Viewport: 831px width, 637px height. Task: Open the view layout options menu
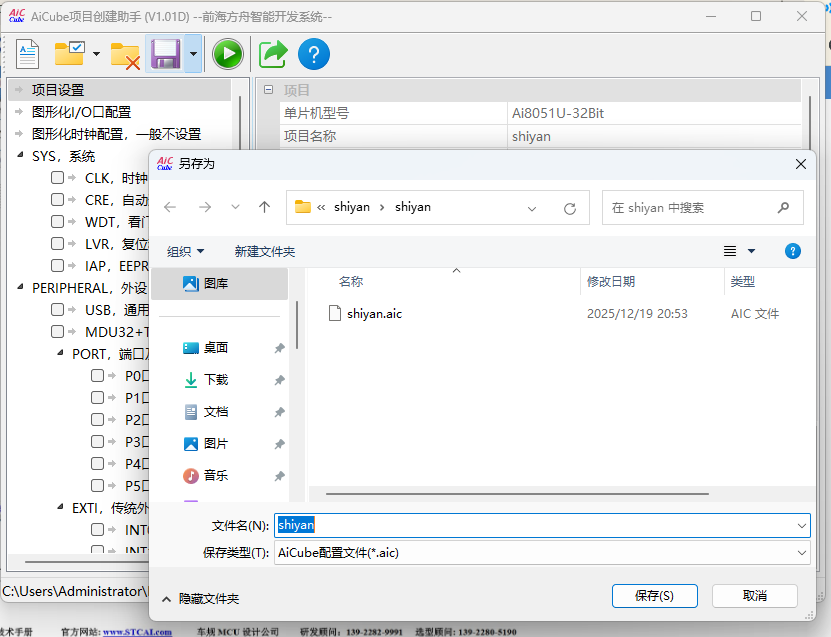pos(738,250)
